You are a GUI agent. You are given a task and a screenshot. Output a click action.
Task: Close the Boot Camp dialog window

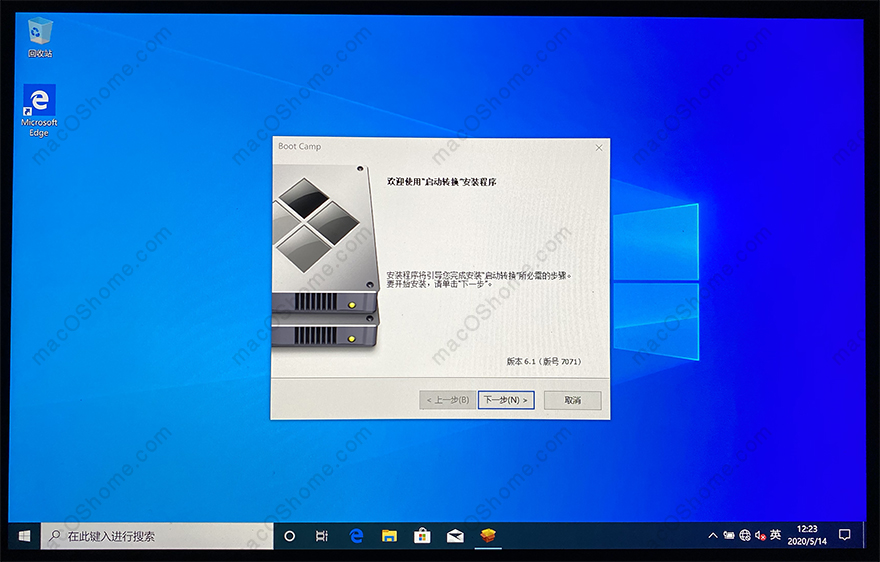point(599,148)
